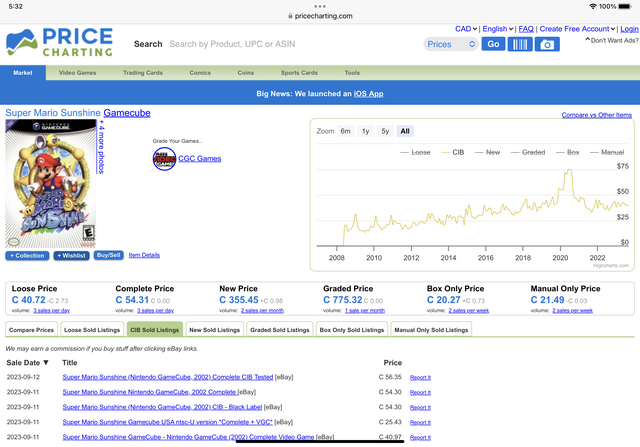Open Loose Price 3 sales per day link
Screen dimensions: 640x447
pos(51,311)
